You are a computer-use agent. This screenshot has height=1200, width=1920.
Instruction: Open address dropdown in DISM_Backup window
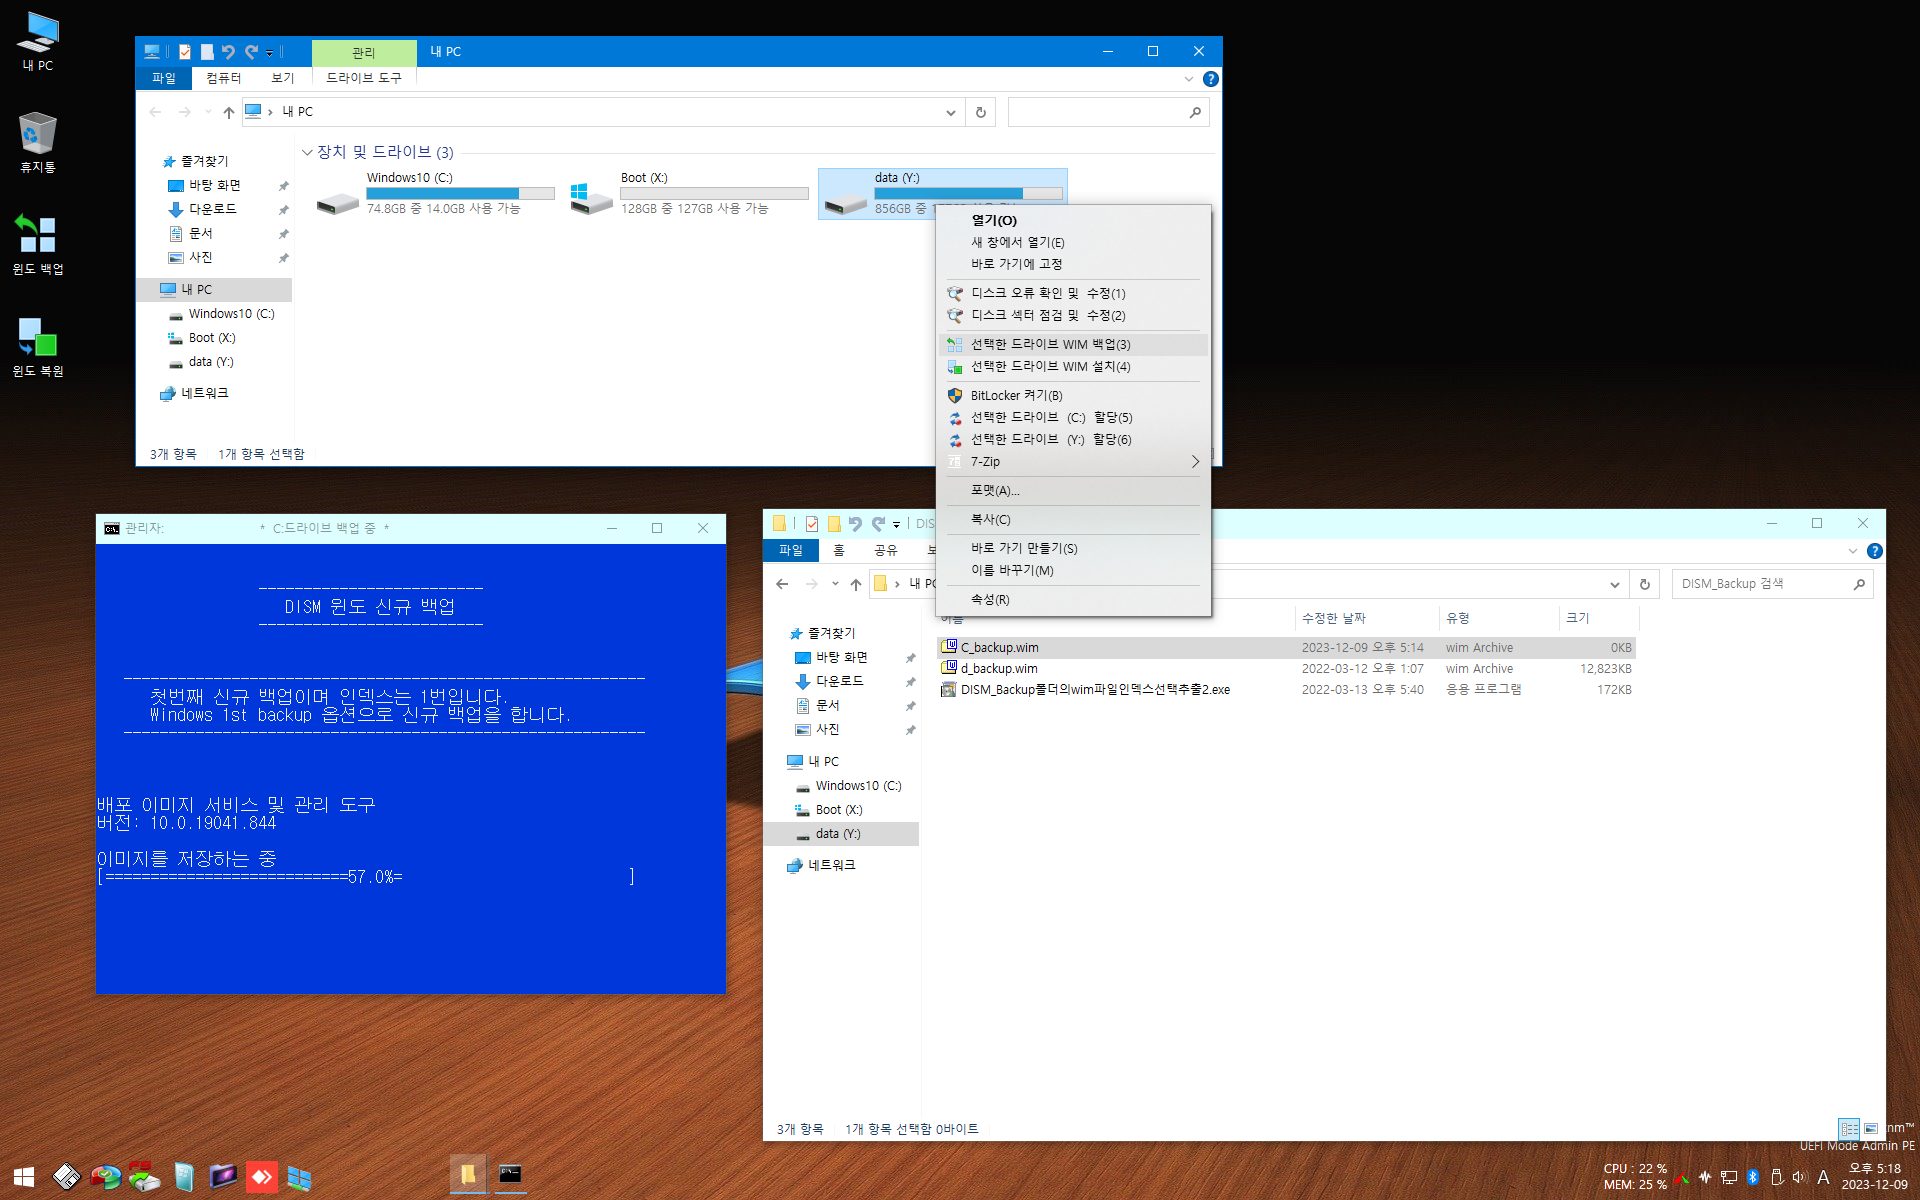tap(1615, 584)
